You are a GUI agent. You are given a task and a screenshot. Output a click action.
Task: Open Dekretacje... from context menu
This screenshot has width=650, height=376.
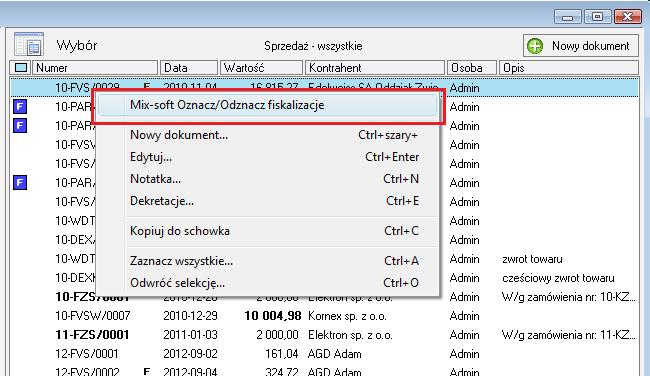click(x=267, y=201)
